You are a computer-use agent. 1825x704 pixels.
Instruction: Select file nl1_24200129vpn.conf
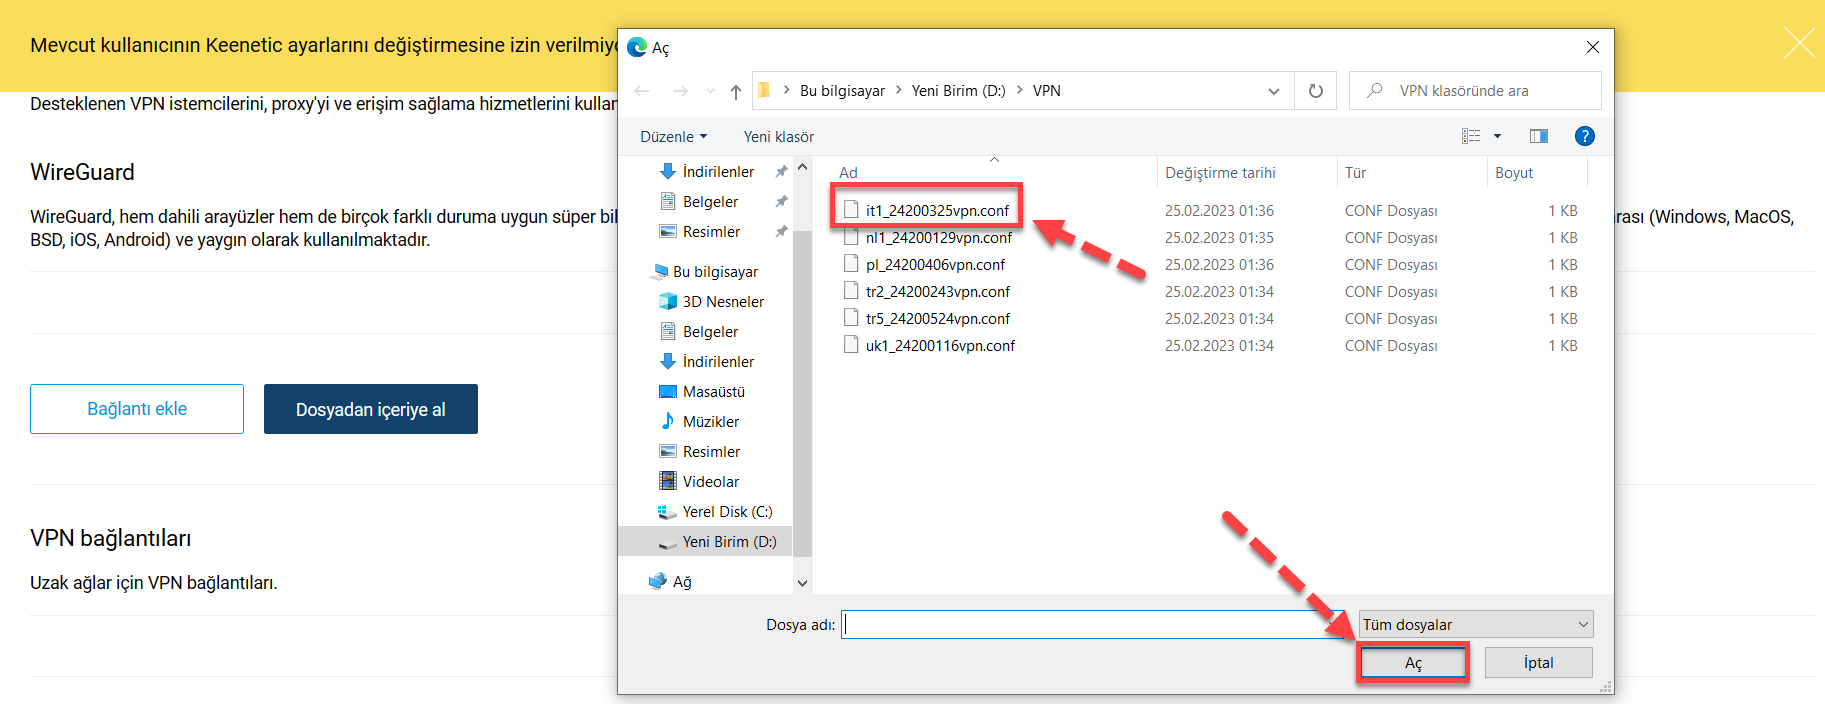click(x=939, y=238)
